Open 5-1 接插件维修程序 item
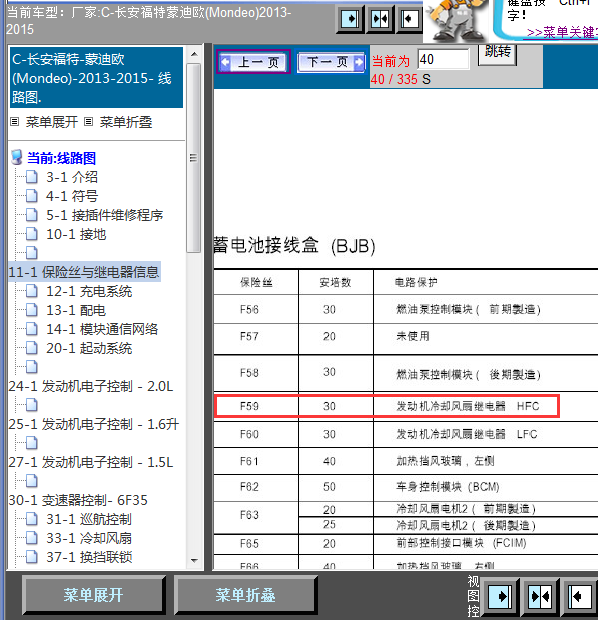The height and width of the screenshot is (620, 598). click(x=105, y=215)
